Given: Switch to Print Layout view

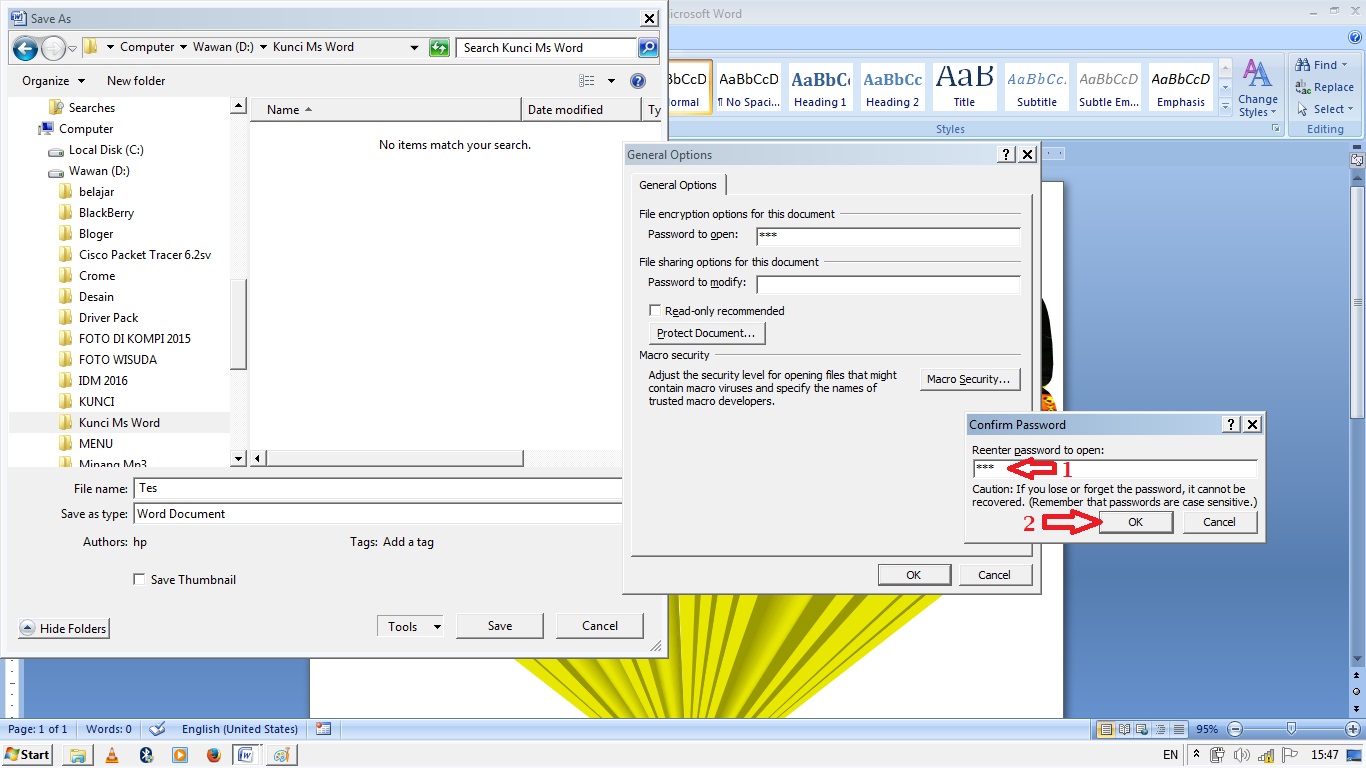Looking at the screenshot, I should click(1106, 729).
